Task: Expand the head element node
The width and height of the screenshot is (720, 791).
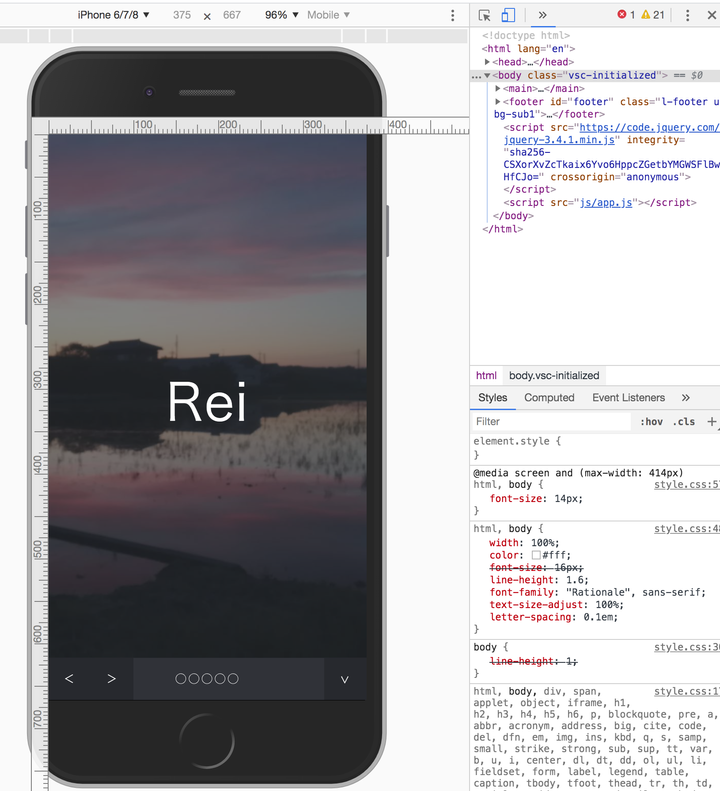Action: (x=487, y=62)
